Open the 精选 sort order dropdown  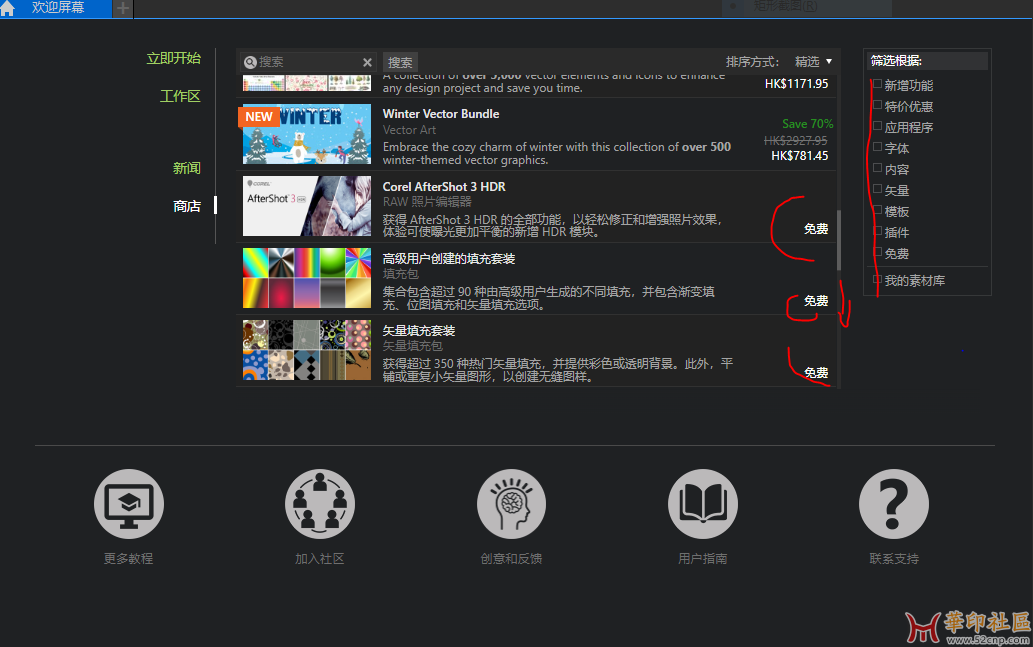(813, 62)
